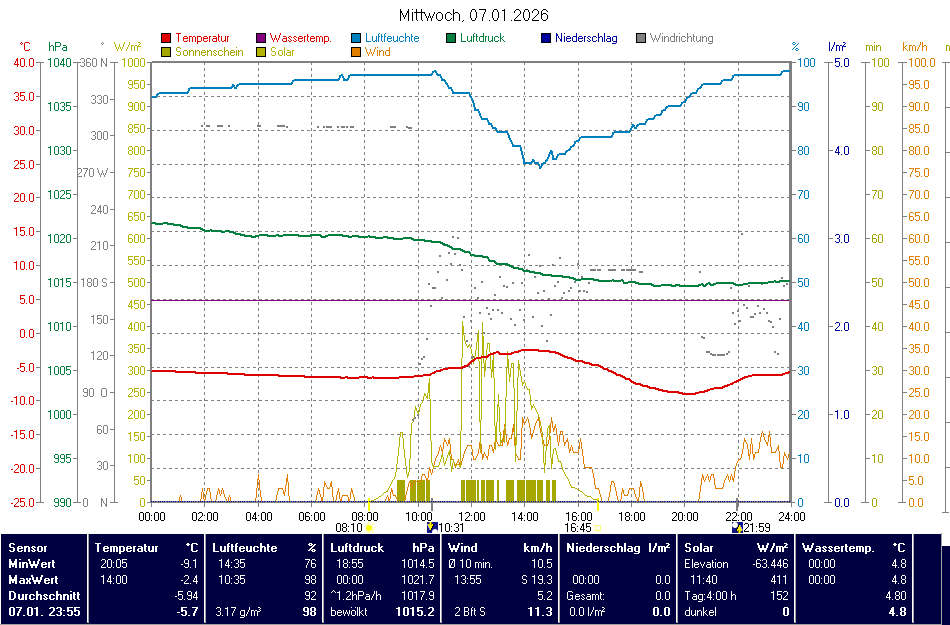This screenshot has width=950, height=625.
Task: Select the Solar legend label
Action: coord(282,52)
